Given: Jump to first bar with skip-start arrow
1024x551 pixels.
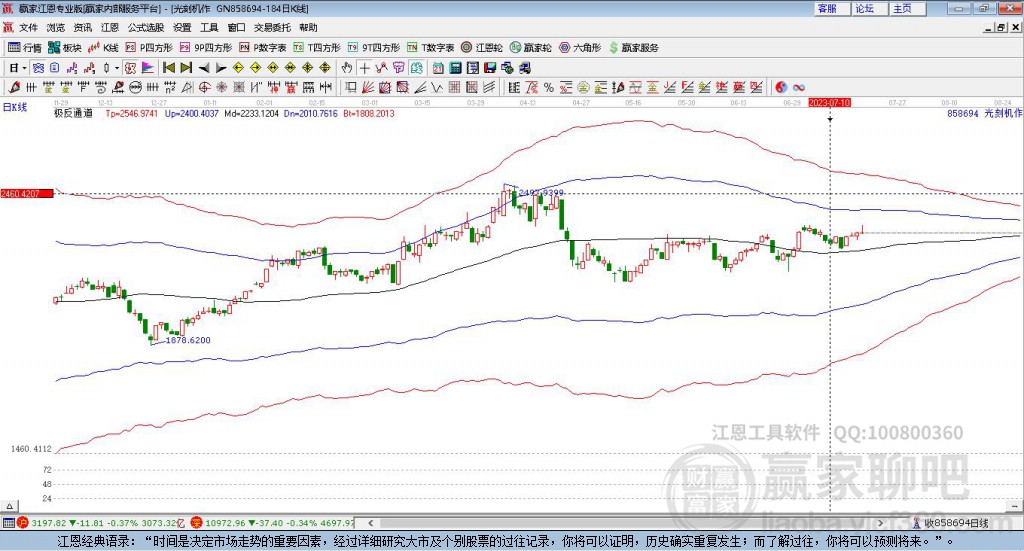Looking at the screenshot, I should click(x=168, y=68).
